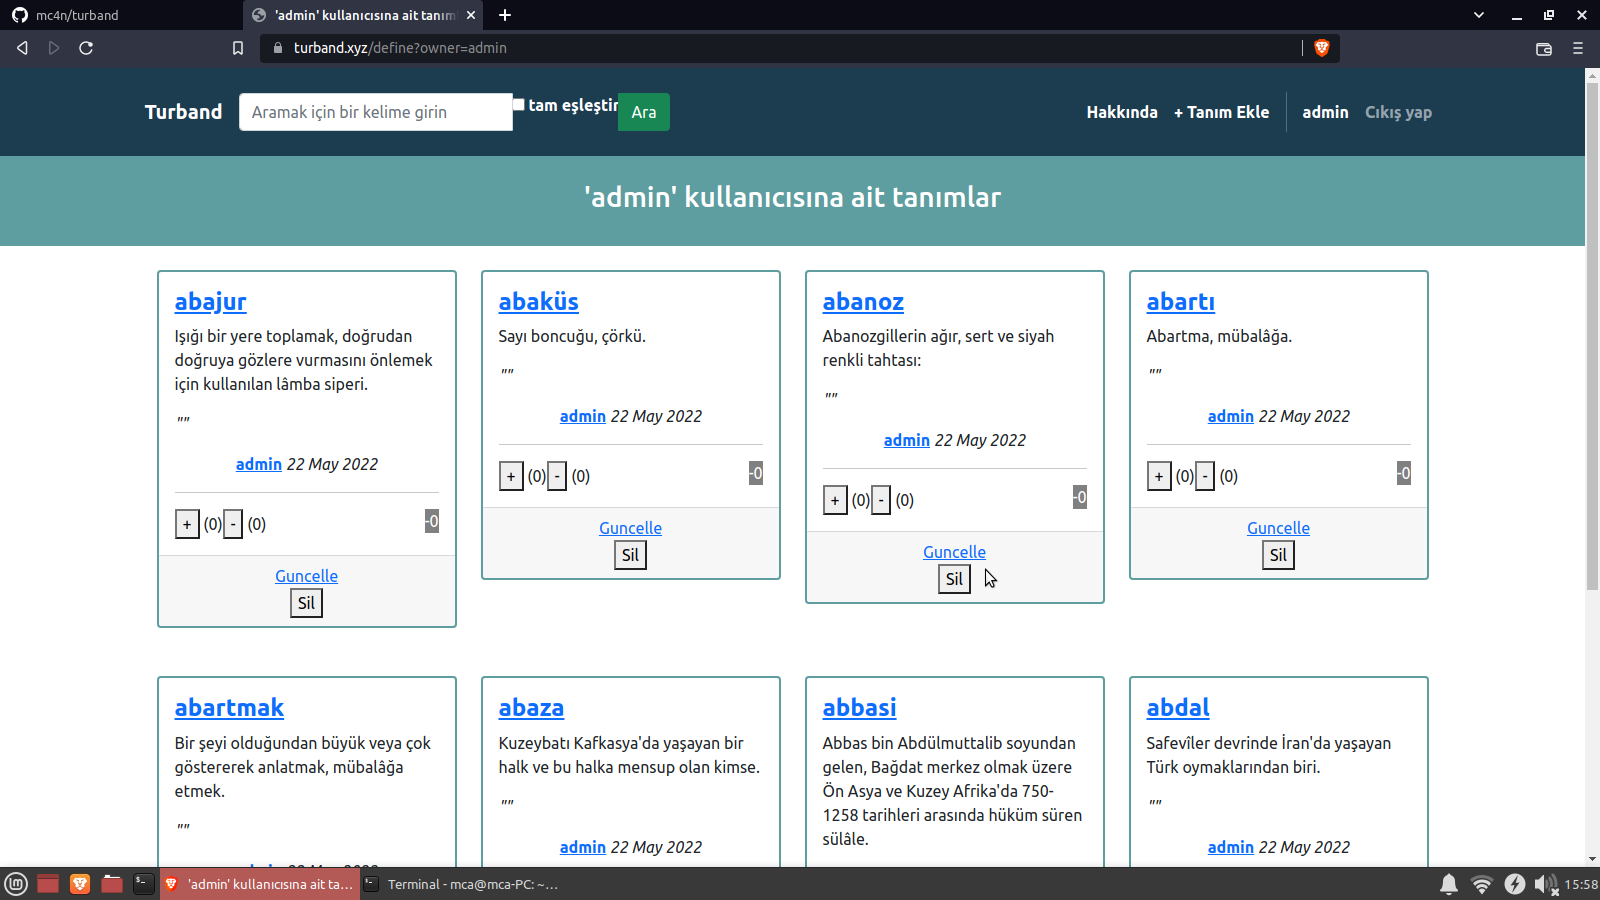The width and height of the screenshot is (1600, 900).
Task: Open admin author link on abanoz card
Action: pyautogui.click(x=907, y=440)
